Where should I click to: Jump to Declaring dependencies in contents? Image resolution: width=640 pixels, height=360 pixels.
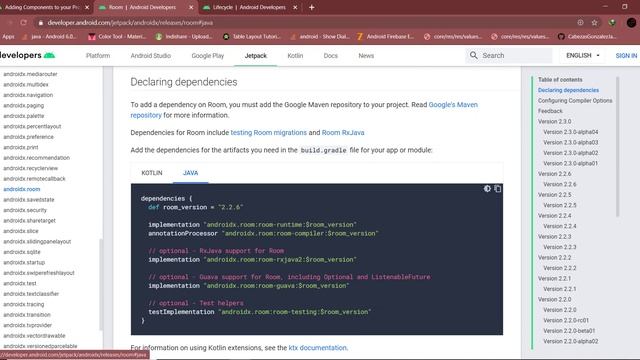click(568, 90)
